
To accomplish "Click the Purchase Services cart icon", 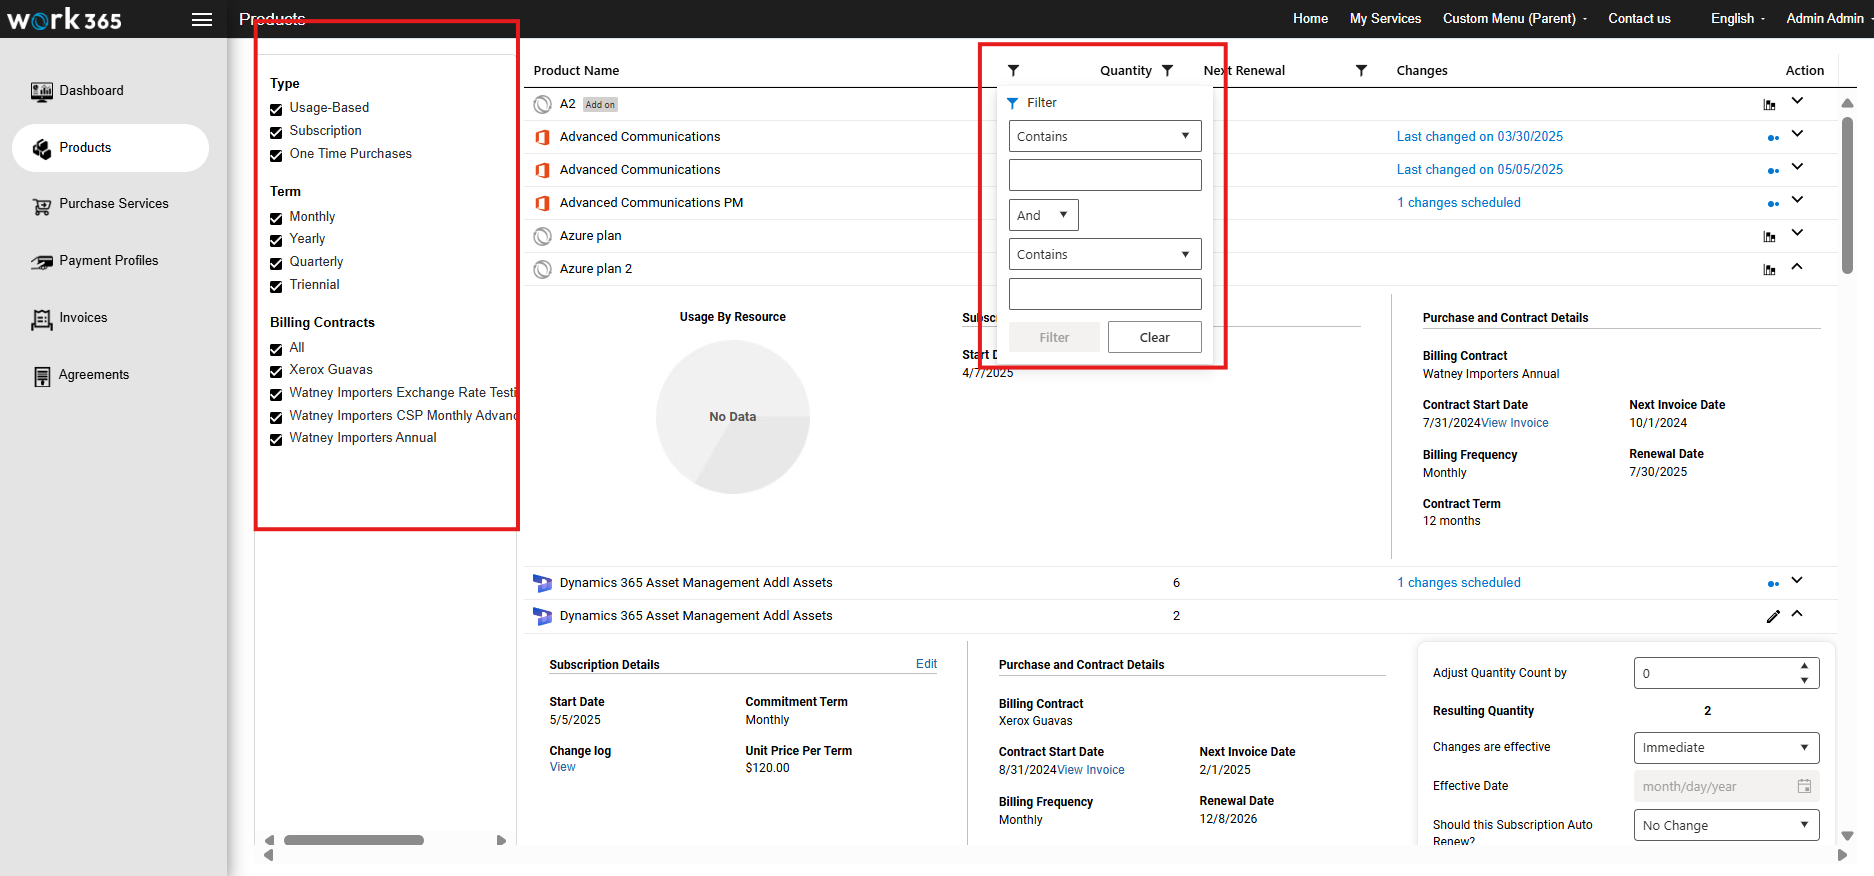I will (x=41, y=206).
